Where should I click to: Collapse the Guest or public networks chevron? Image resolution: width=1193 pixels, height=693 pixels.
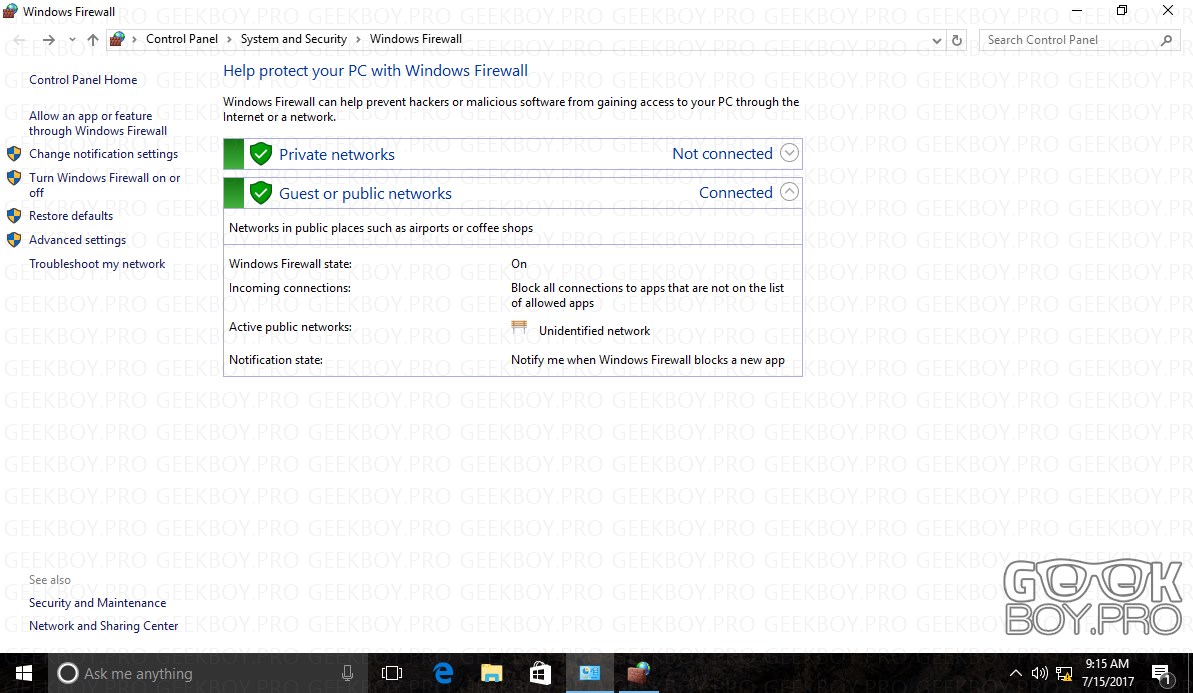(x=790, y=192)
